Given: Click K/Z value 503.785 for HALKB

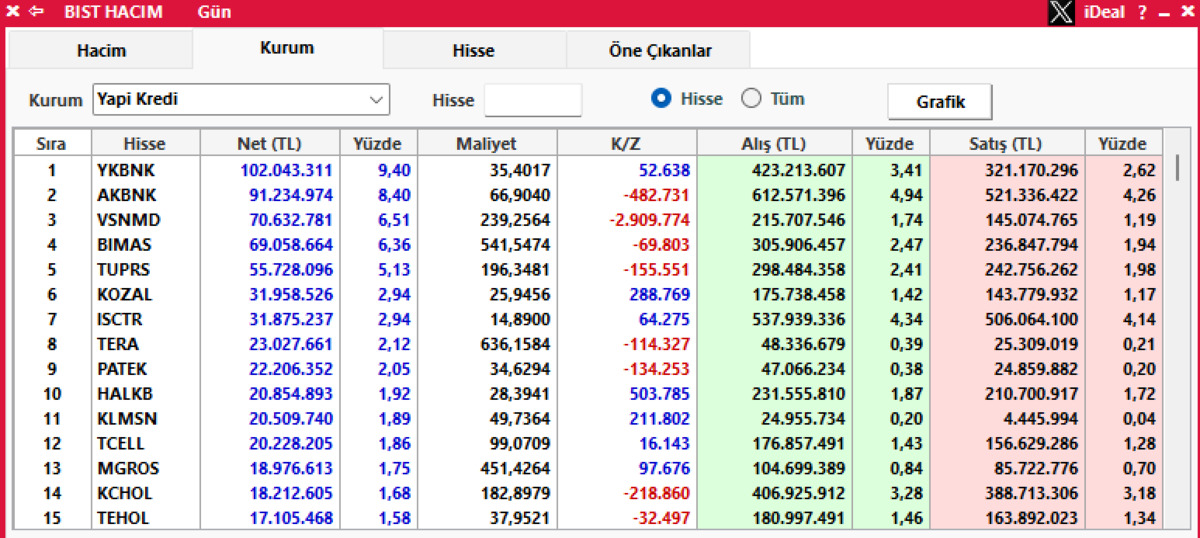Looking at the screenshot, I should point(660,394).
